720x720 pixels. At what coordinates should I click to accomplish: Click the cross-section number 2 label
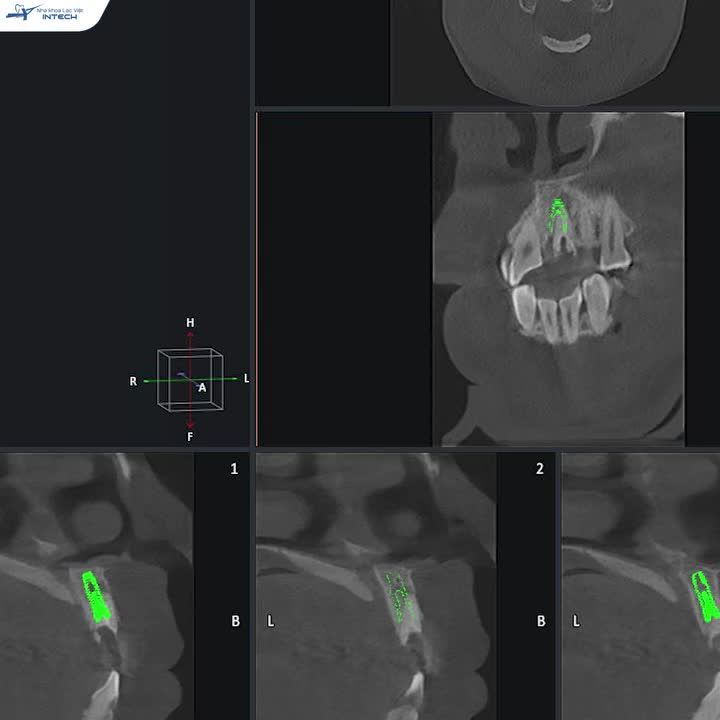click(540, 469)
